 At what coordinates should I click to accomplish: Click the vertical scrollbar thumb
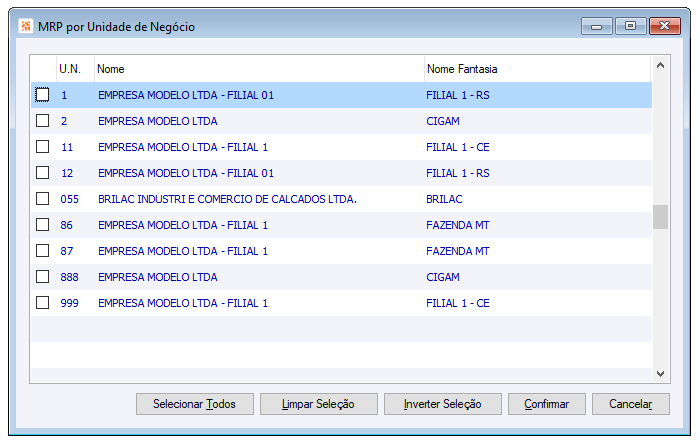[x=661, y=217]
